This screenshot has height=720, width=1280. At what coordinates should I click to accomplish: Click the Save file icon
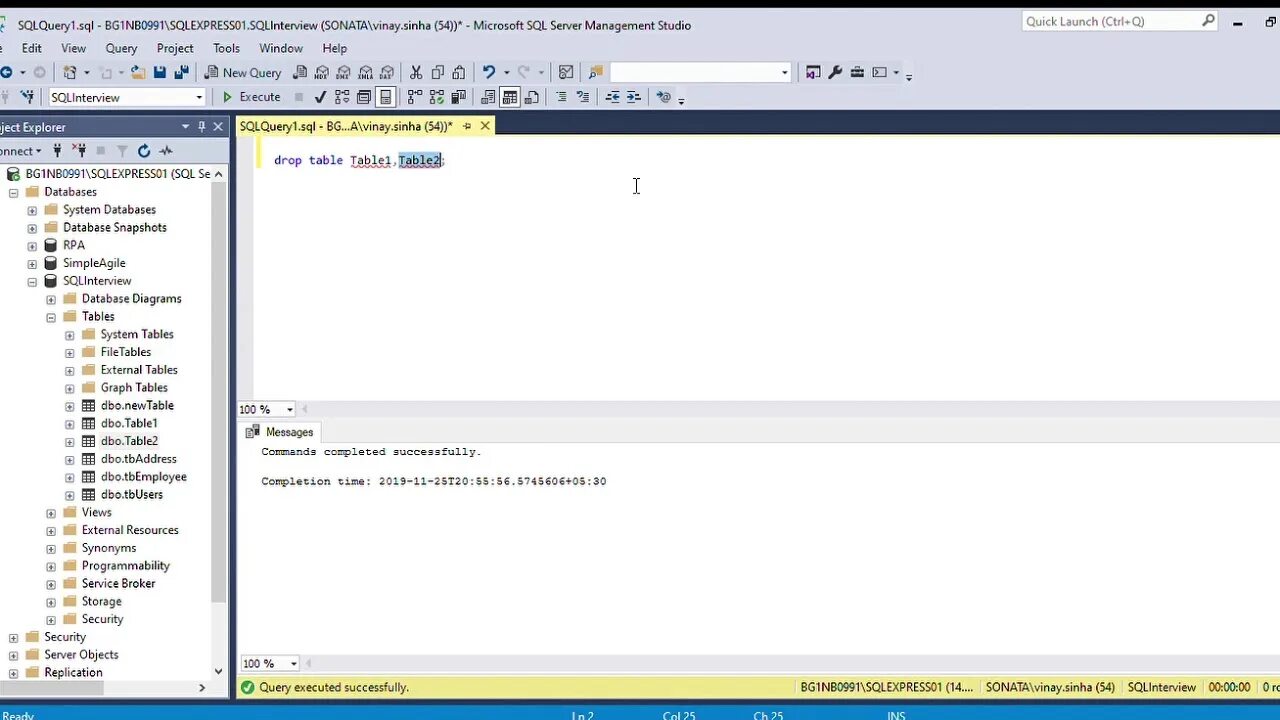click(159, 72)
